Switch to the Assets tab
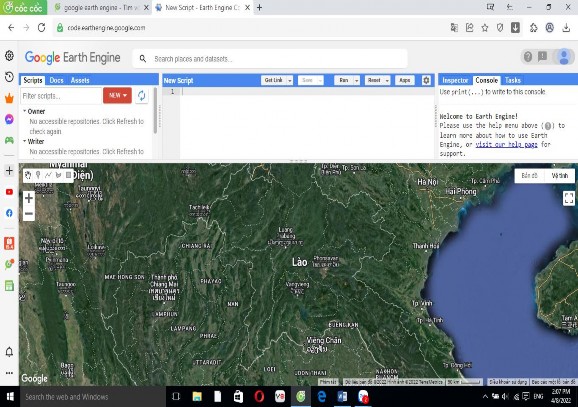 [x=80, y=80]
